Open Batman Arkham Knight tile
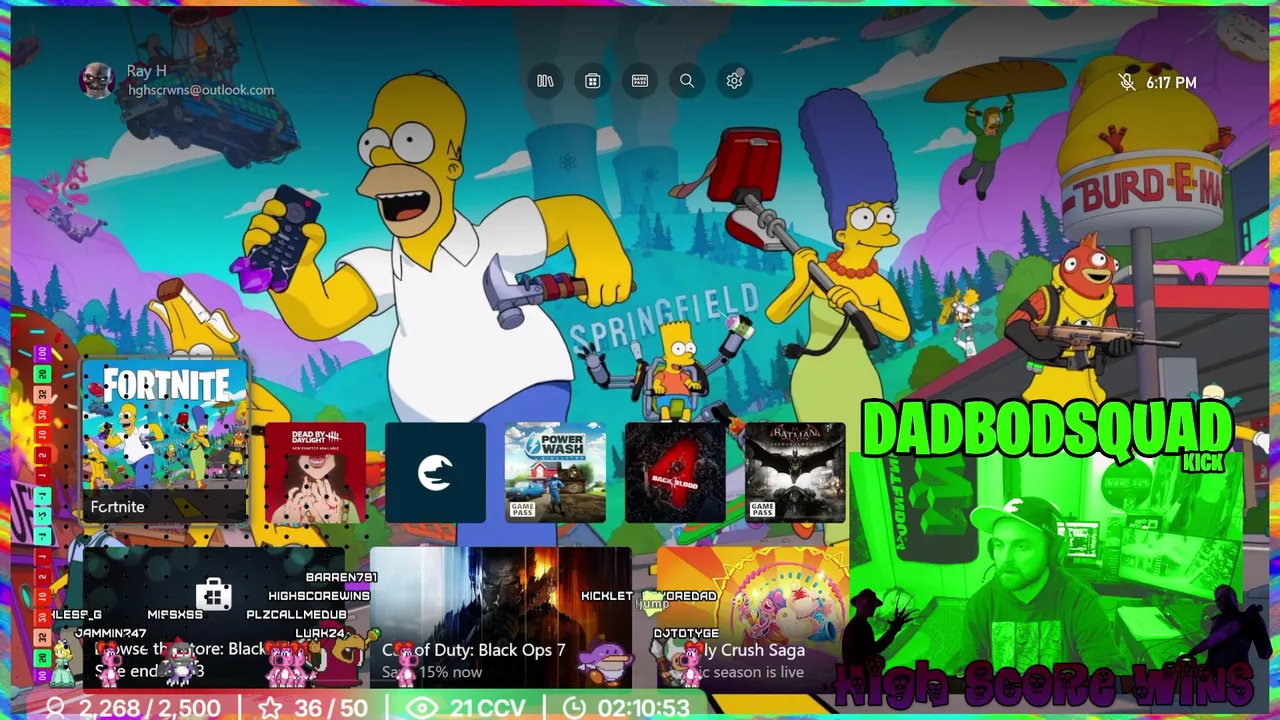Screen dimensions: 1280x720 point(795,473)
